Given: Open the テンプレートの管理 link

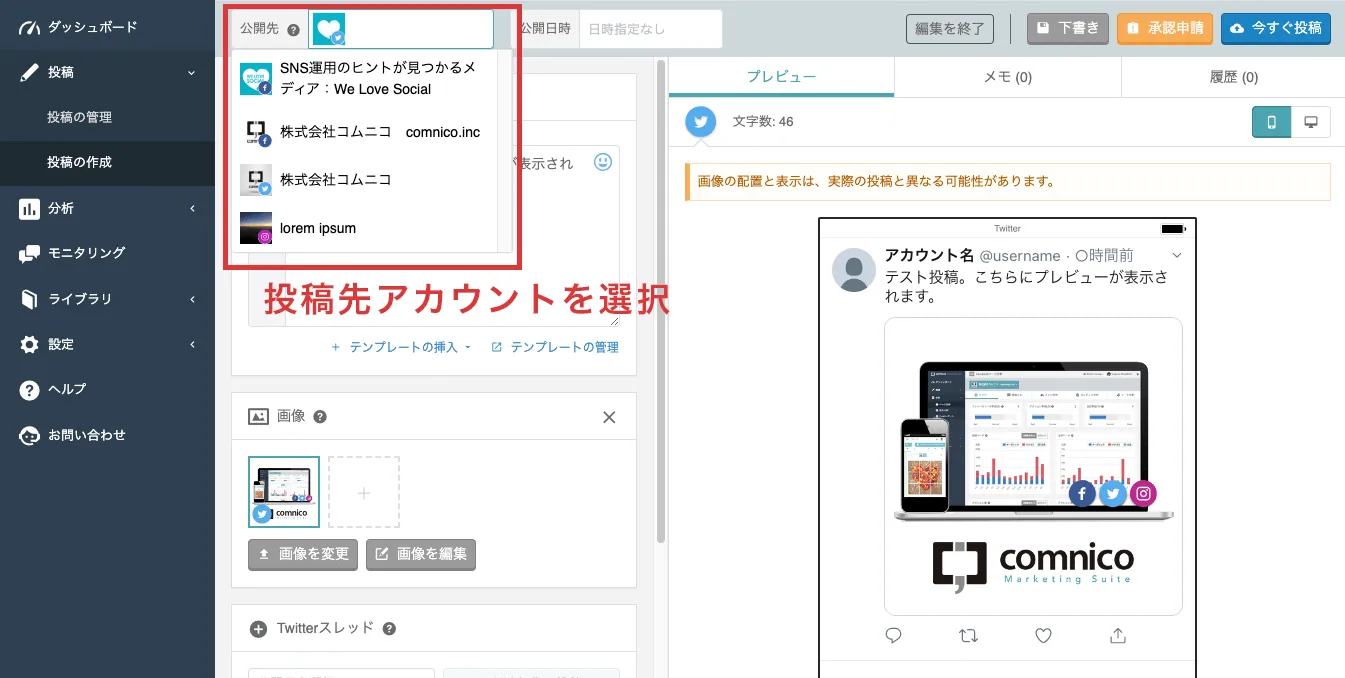Looking at the screenshot, I should pos(555,347).
